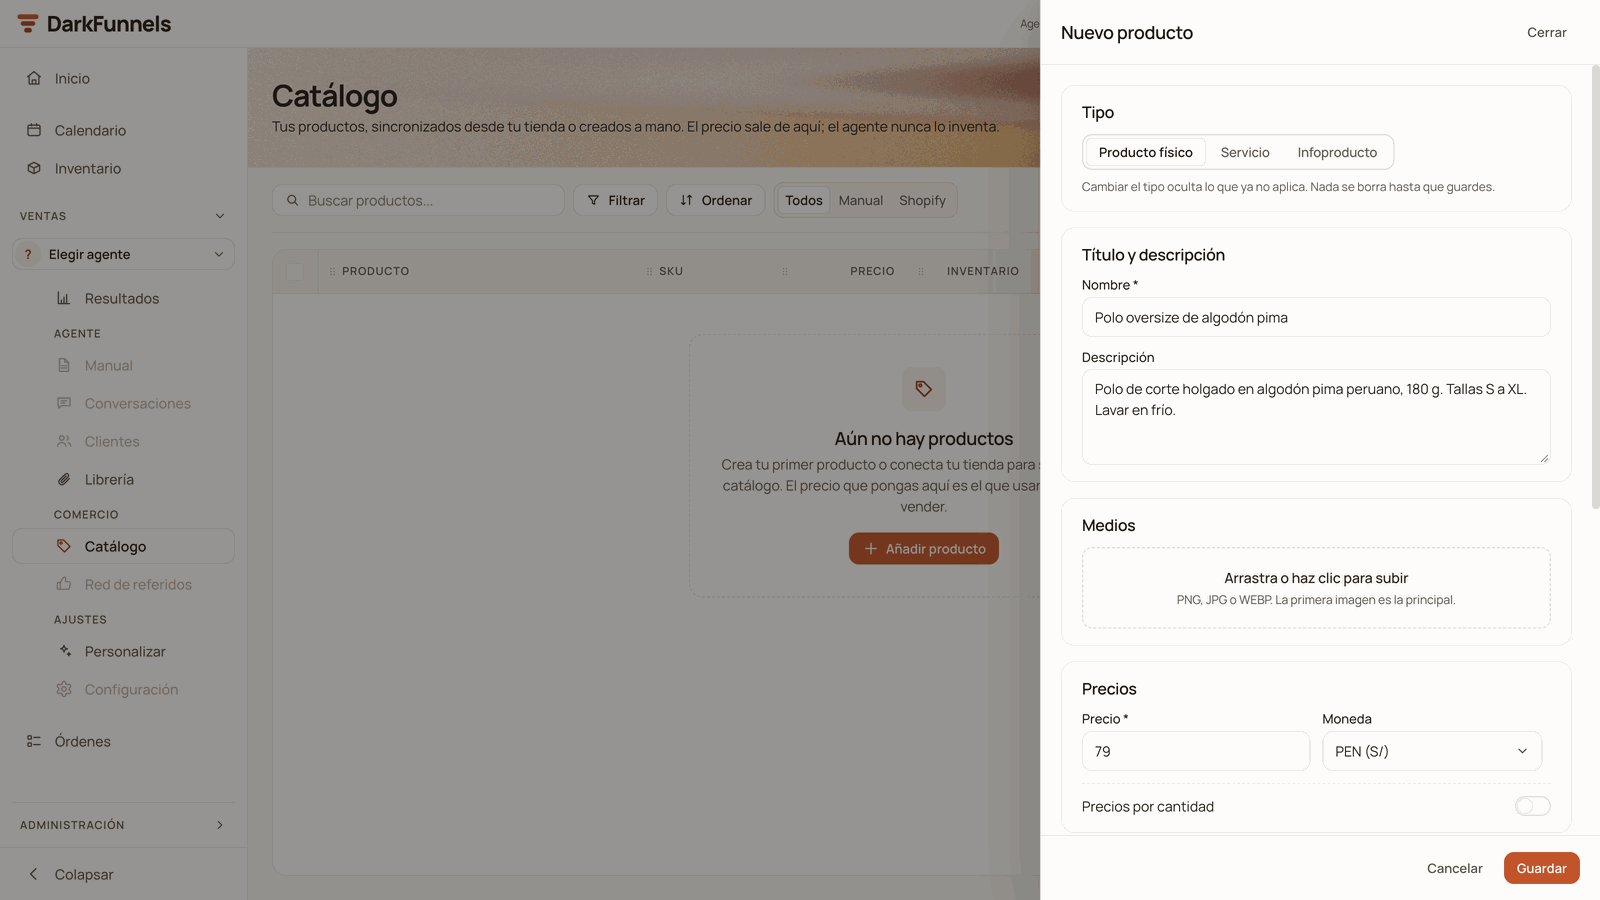Viewport: 1600px width, 900px height.
Task: Click the Descripción text area
Action: pyautogui.click(x=1316, y=417)
